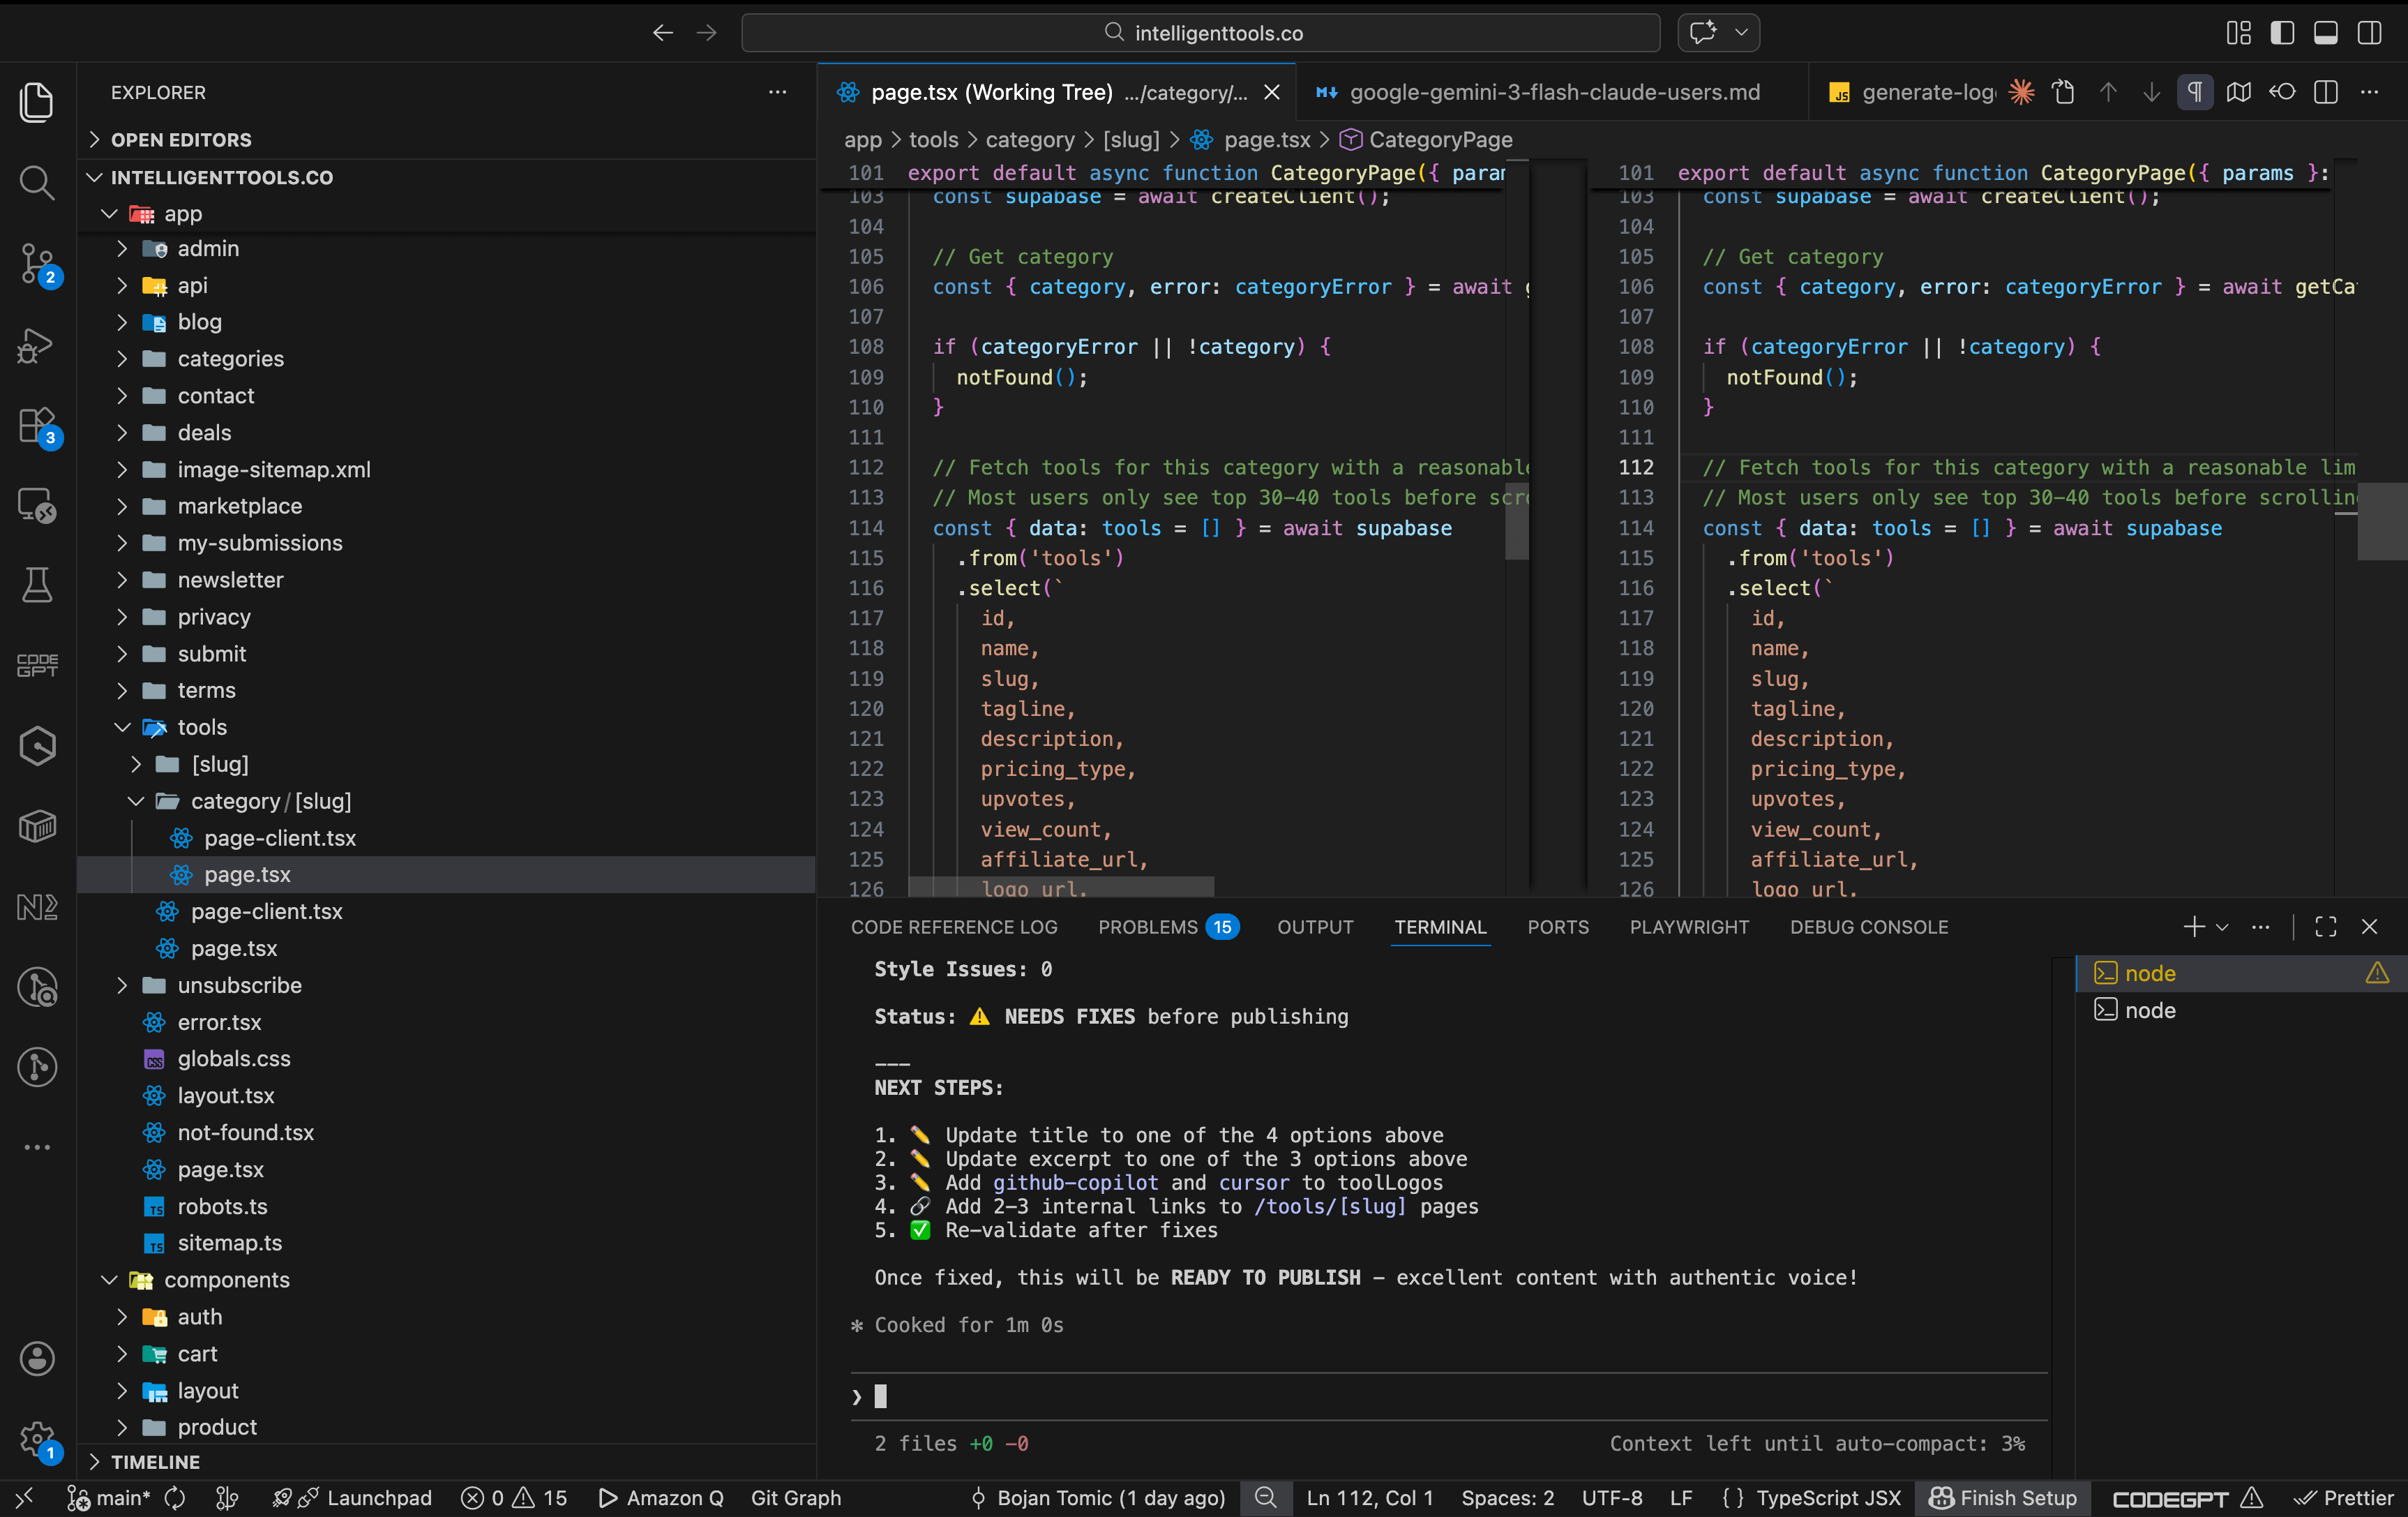The width and height of the screenshot is (2408, 1517).
Task: Open the Run and Debug view
Action: coord(37,345)
